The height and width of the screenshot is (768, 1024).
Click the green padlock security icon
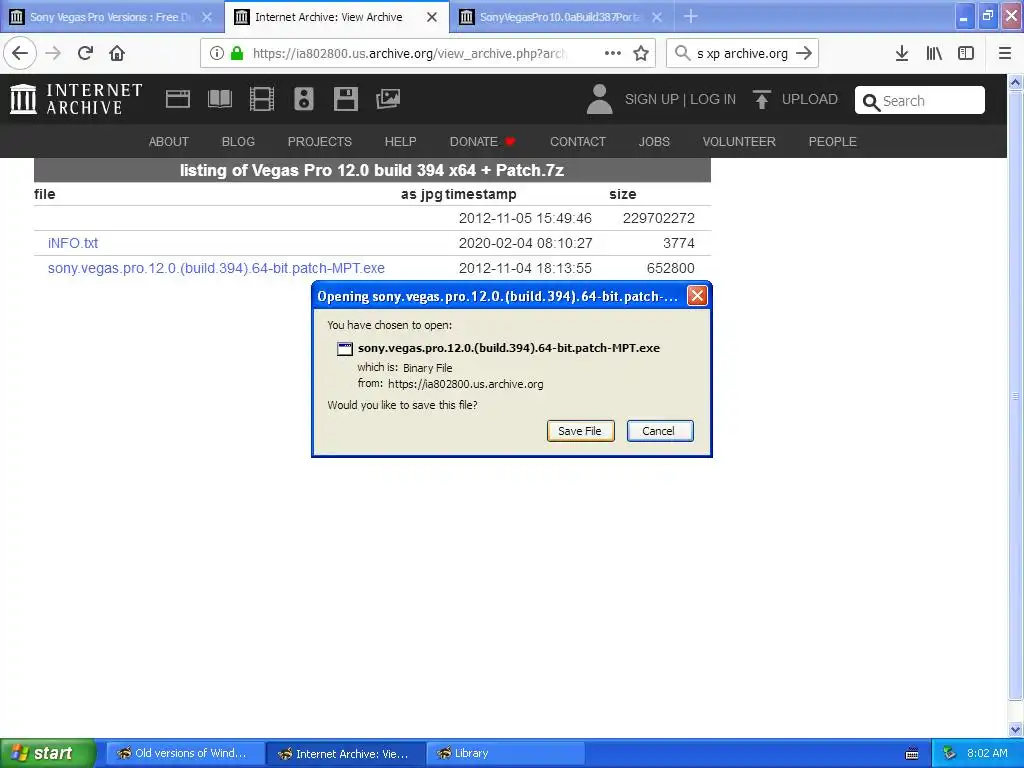237,54
